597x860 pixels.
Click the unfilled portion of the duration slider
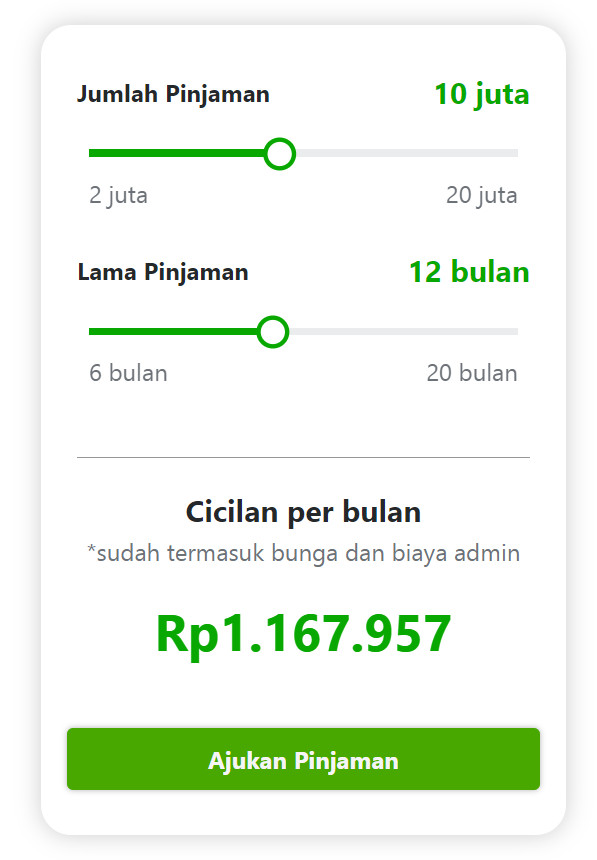400,330
